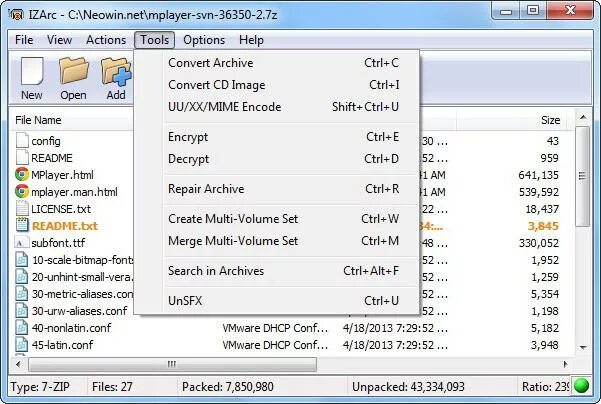Viewport: 601px width, 404px height.
Task: Open the Help menu
Action: tap(251, 40)
